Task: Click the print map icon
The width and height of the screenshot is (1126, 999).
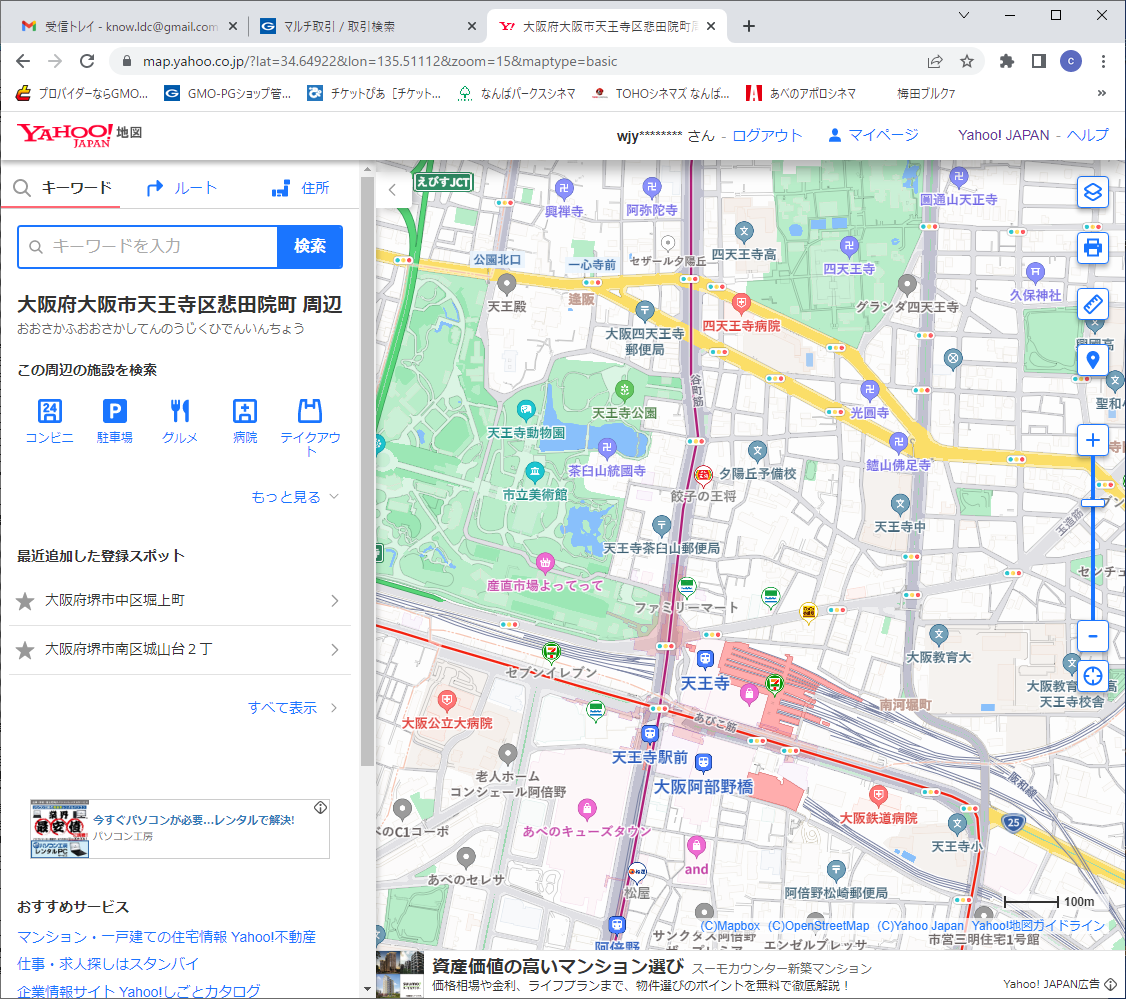Action: pos(1092,247)
